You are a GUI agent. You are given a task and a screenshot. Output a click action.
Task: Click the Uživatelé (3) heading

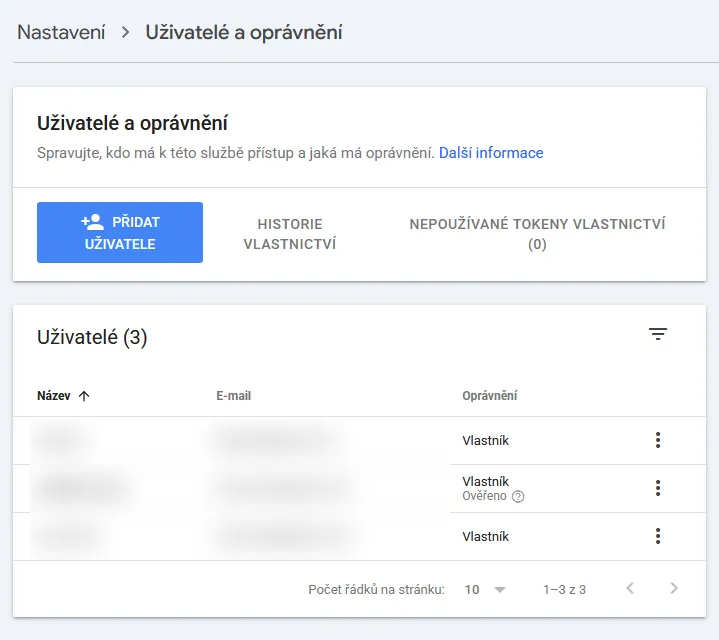point(92,337)
